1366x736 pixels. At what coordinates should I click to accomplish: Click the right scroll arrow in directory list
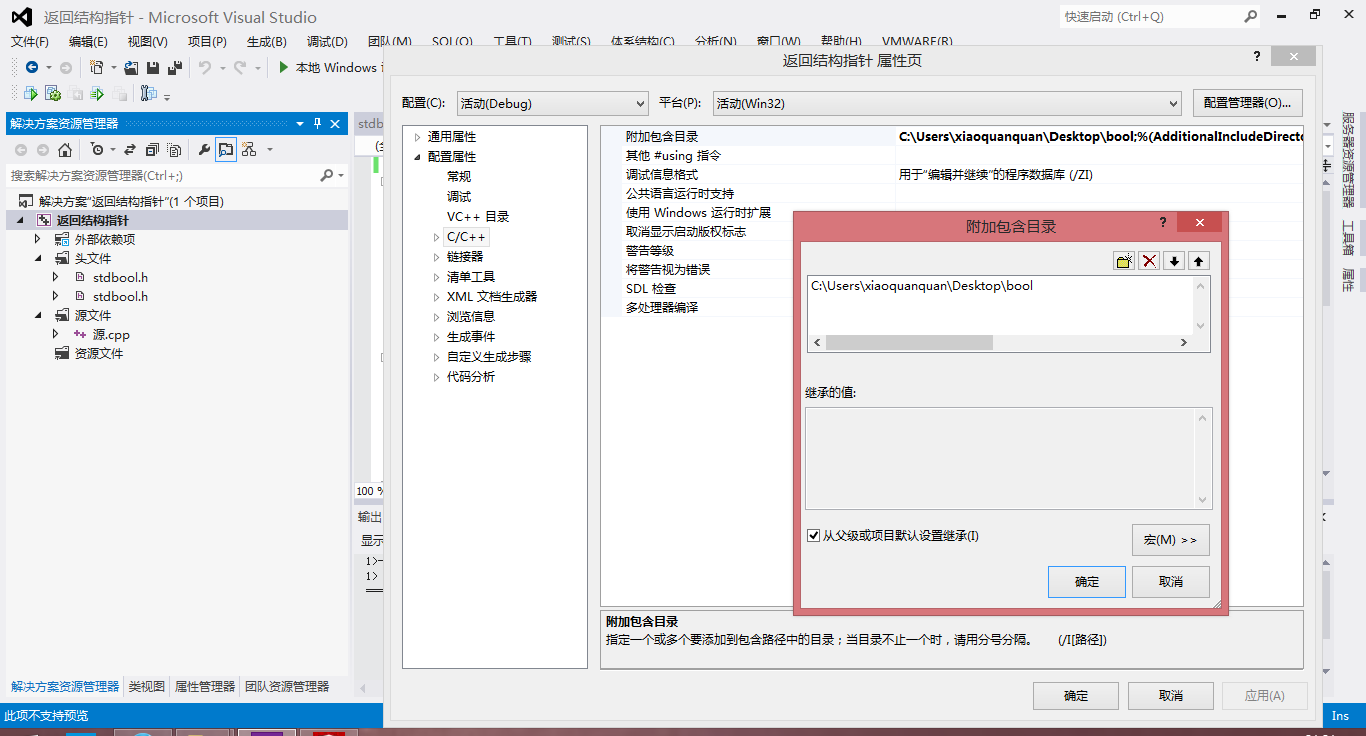point(1183,342)
